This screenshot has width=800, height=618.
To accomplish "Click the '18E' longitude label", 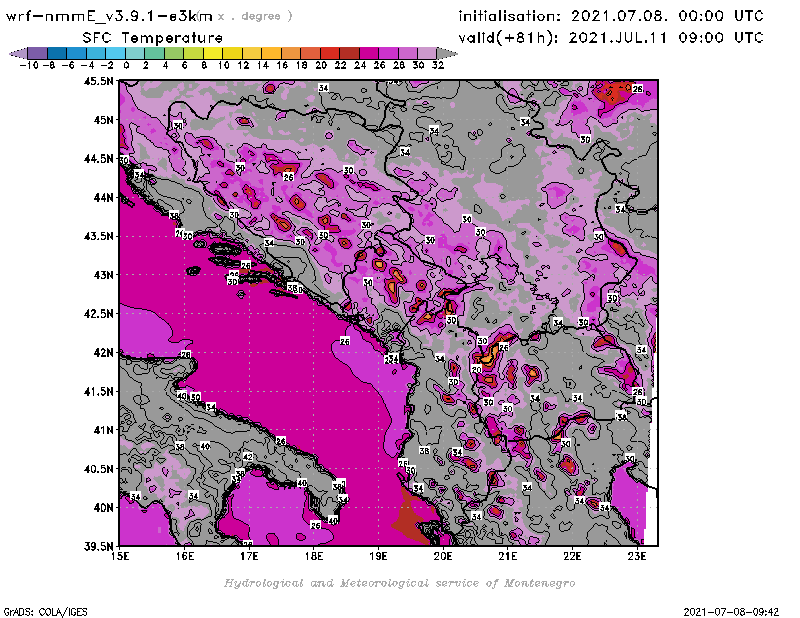I will (x=314, y=556).
